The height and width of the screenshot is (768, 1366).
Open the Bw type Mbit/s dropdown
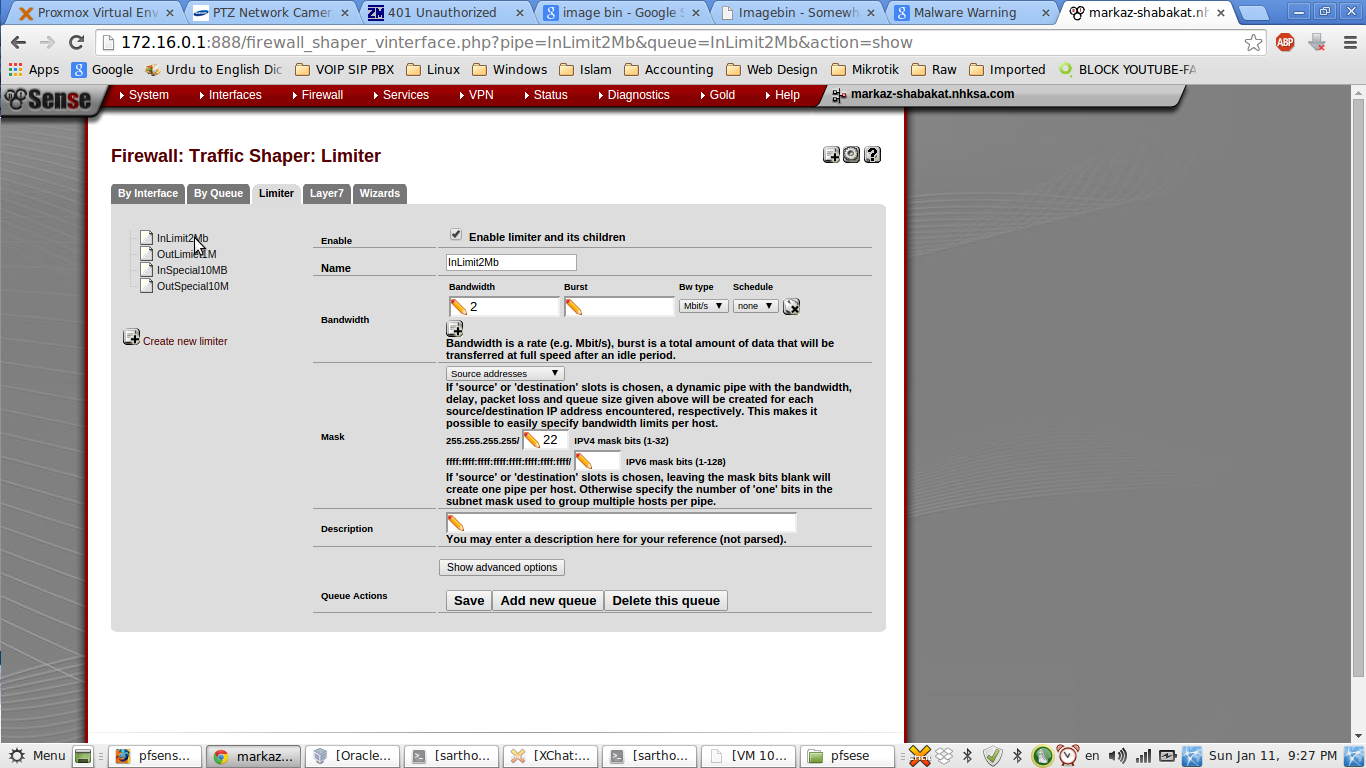coord(703,306)
